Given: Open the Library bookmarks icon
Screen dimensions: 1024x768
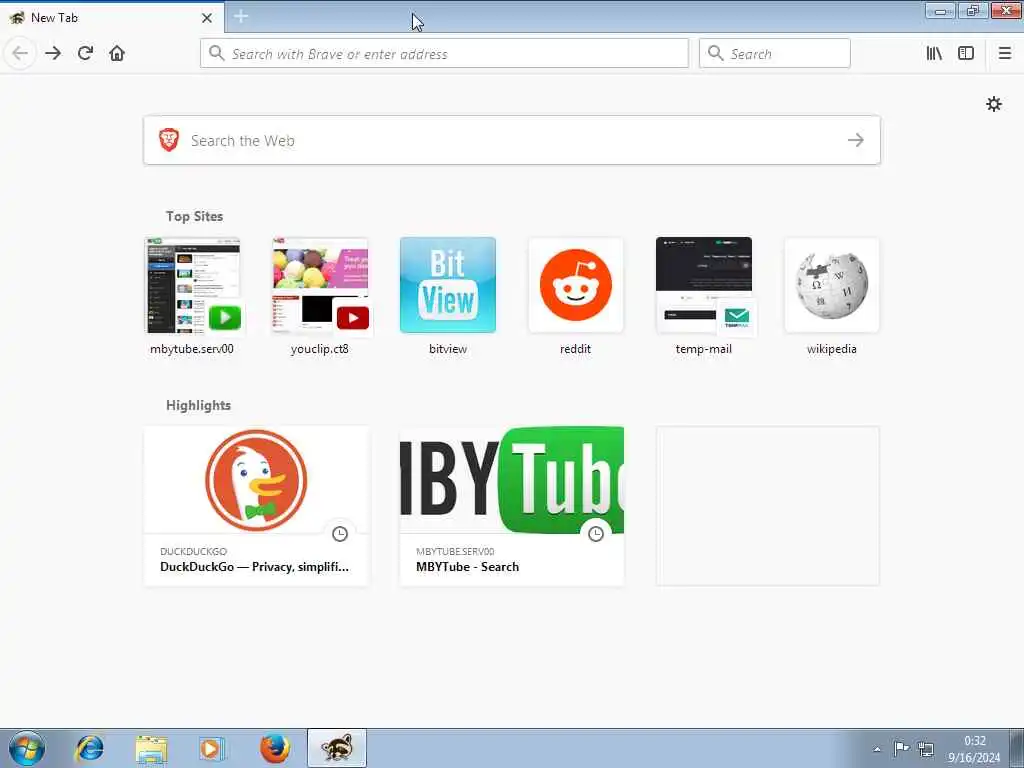Looking at the screenshot, I should (934, 53).
